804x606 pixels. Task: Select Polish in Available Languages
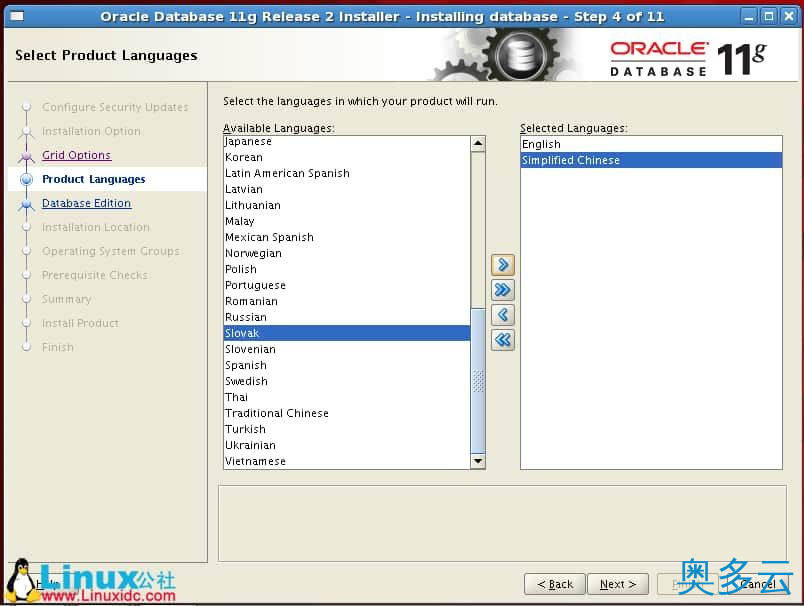[347, 269]
